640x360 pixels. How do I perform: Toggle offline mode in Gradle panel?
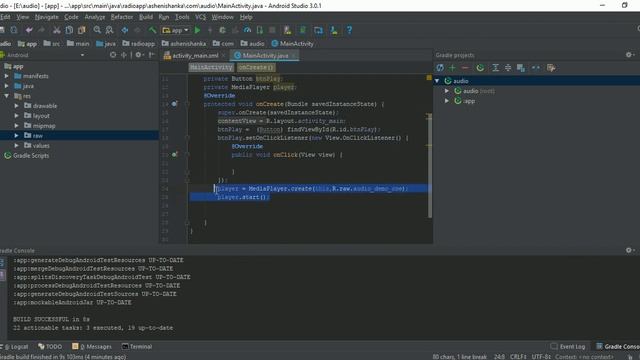(536, 68)
